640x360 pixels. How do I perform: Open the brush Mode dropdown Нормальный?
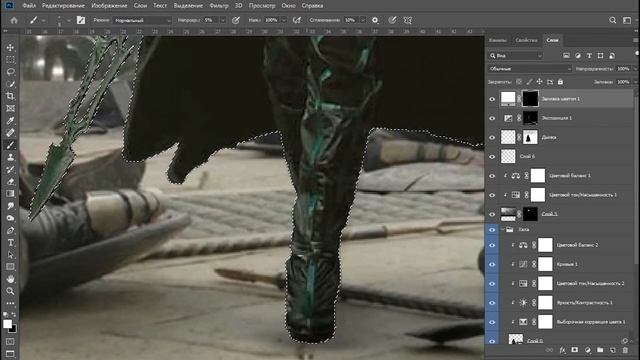click(142, 20)
